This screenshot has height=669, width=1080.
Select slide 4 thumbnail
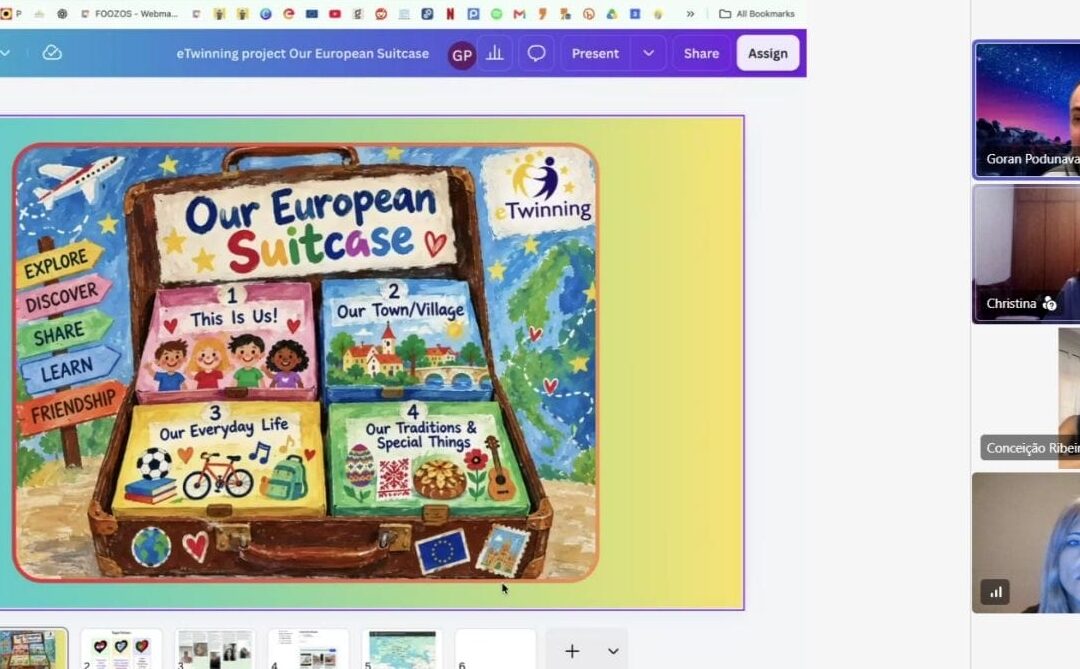pos(309,649)
